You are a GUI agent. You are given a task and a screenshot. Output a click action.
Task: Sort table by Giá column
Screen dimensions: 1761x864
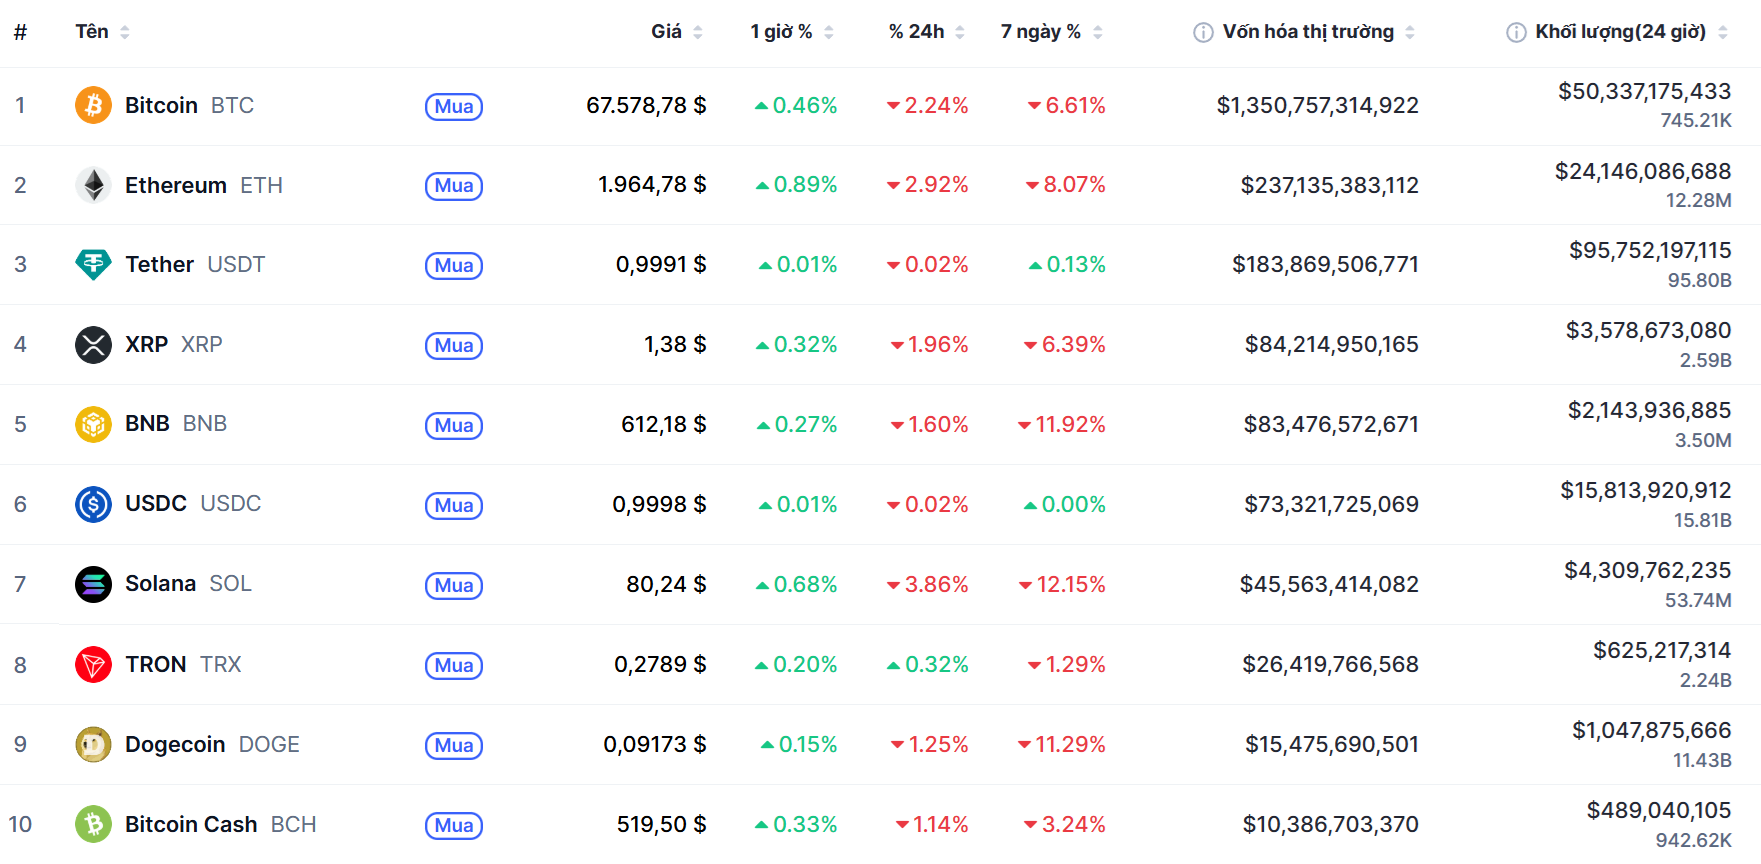tap(677, 32)
